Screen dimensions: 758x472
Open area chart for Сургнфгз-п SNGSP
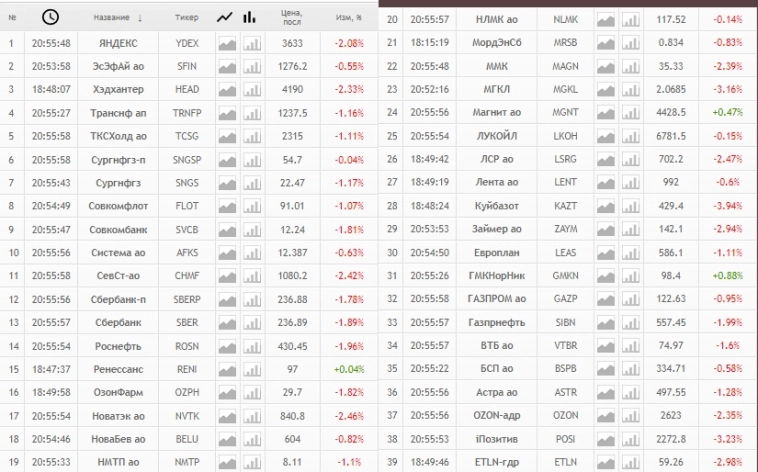[227, 160]
